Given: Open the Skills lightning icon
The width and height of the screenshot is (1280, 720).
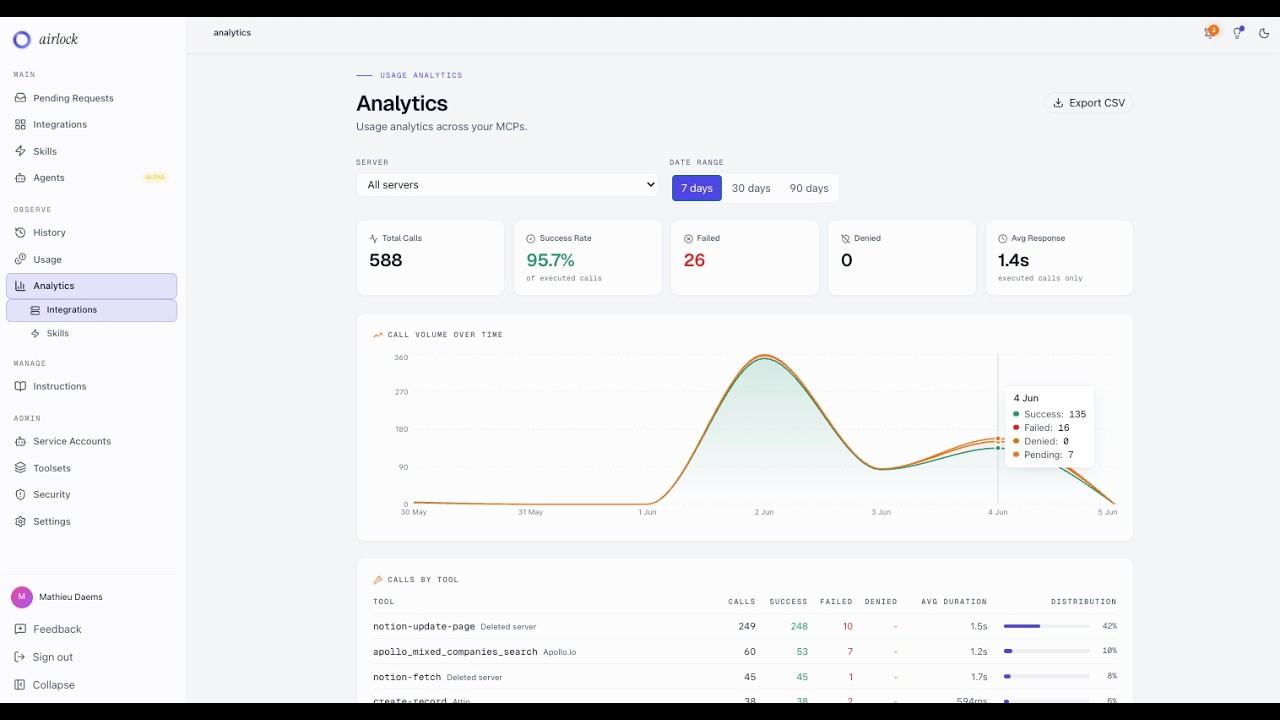Looking at the screenshot, I should point(21,151).
